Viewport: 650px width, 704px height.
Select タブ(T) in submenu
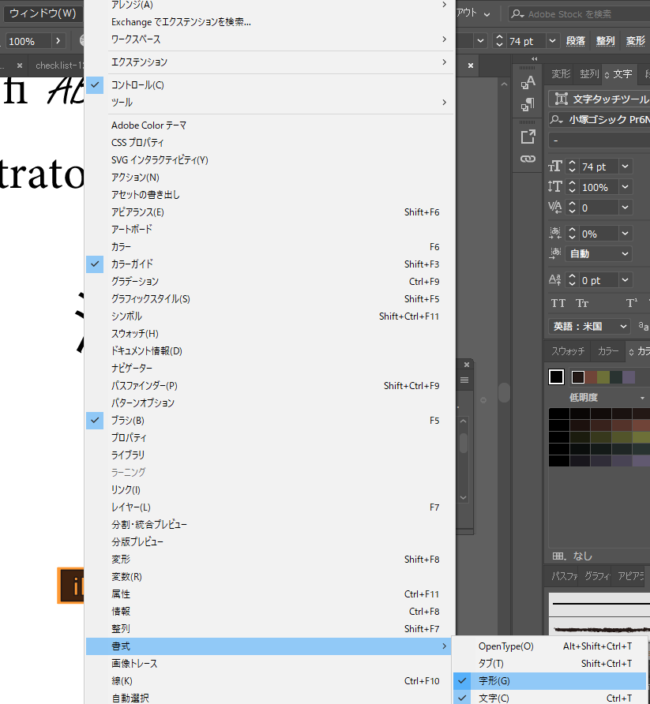[549, 663]
